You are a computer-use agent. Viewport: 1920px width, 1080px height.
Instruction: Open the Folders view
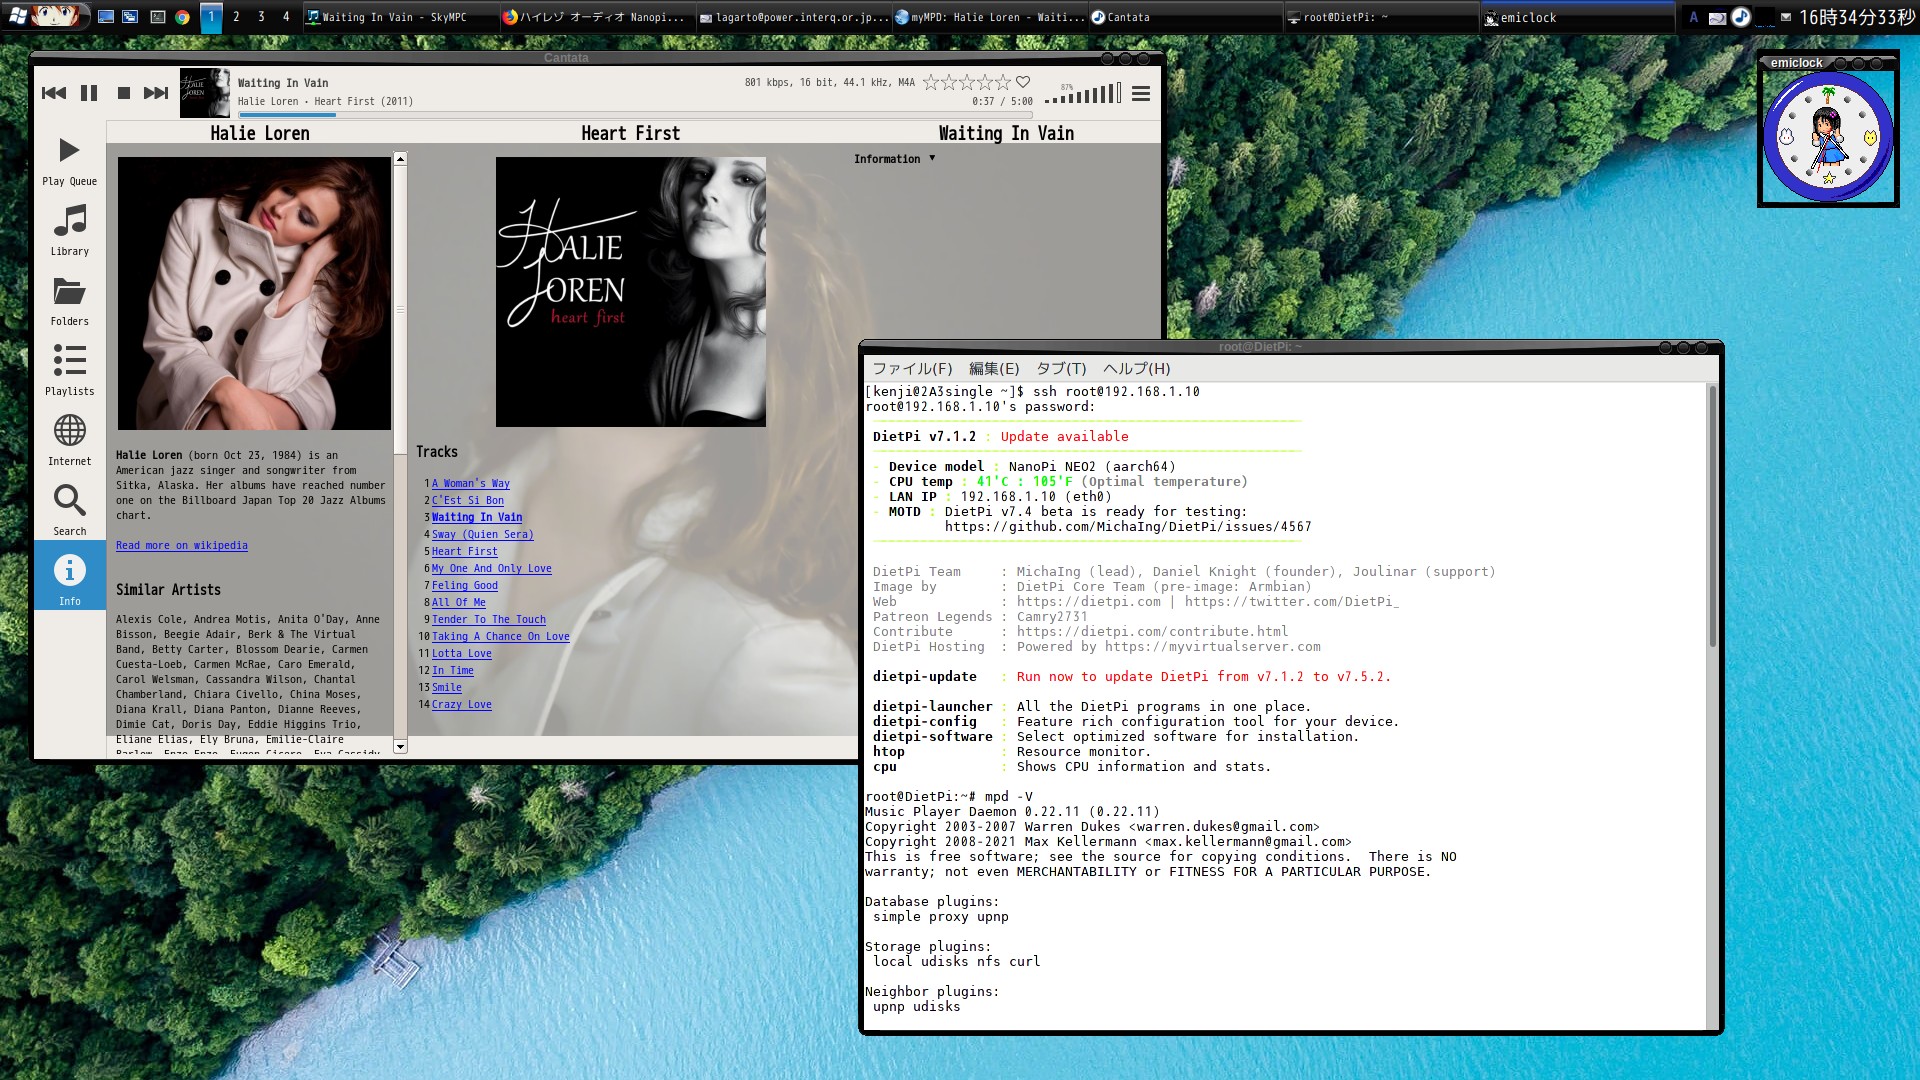click(x=69, y=300)
